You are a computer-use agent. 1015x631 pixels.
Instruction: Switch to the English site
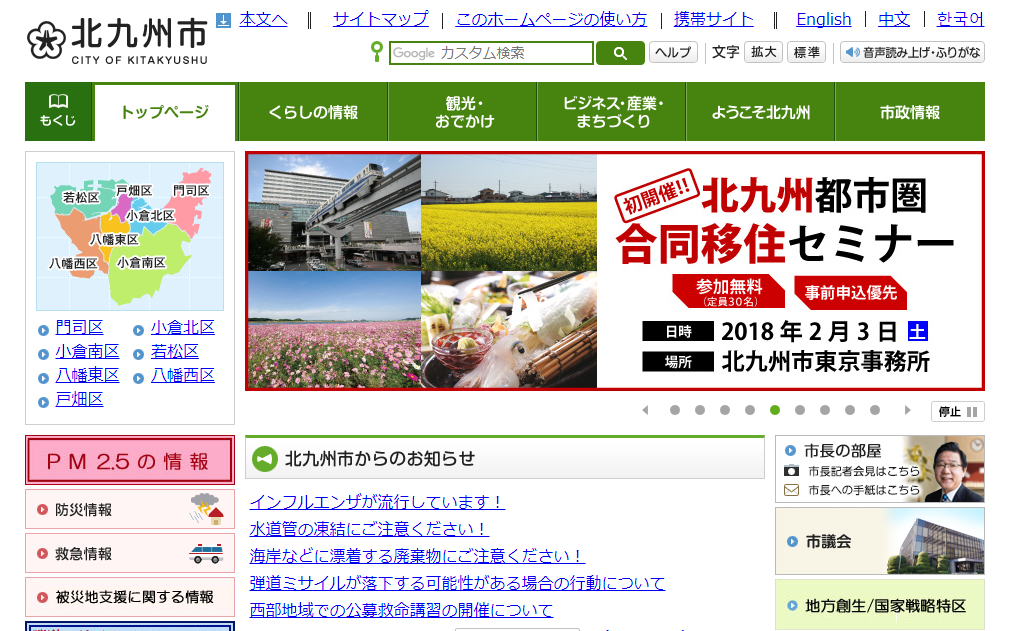[x=823, y=19]
